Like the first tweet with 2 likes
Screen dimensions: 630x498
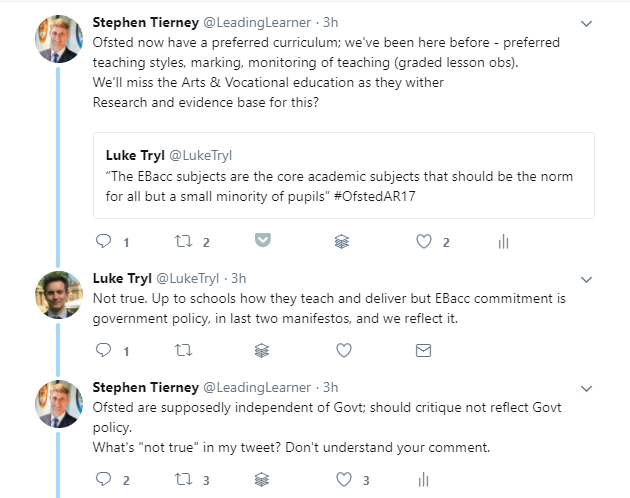[x=423, y=241]
